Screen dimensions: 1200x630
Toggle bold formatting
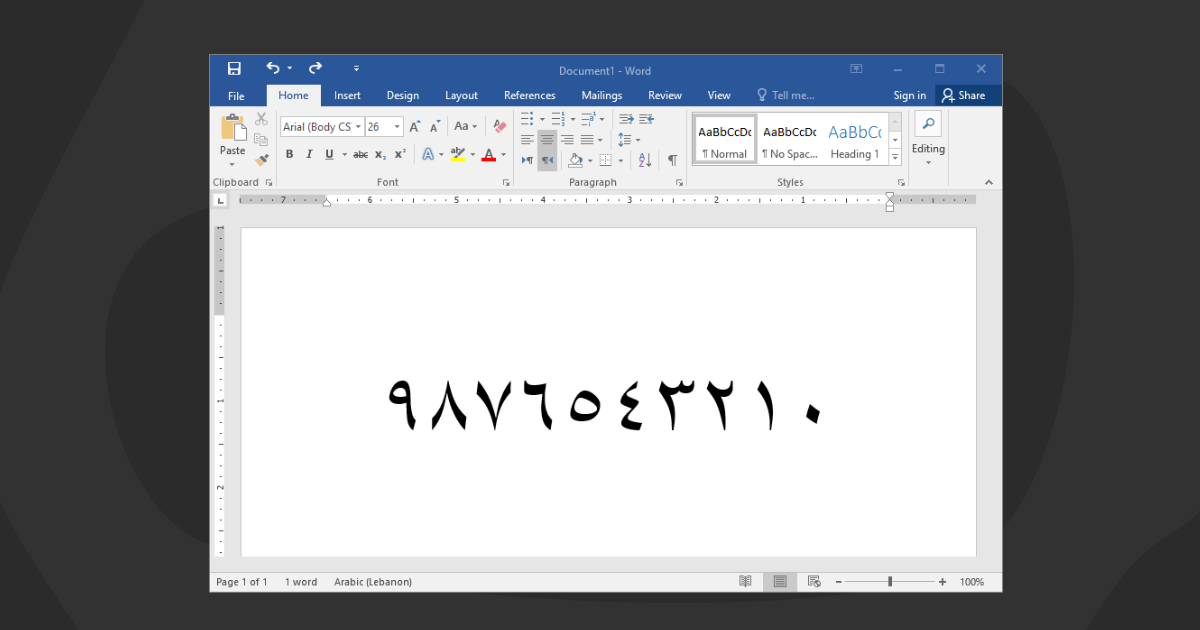290,155
